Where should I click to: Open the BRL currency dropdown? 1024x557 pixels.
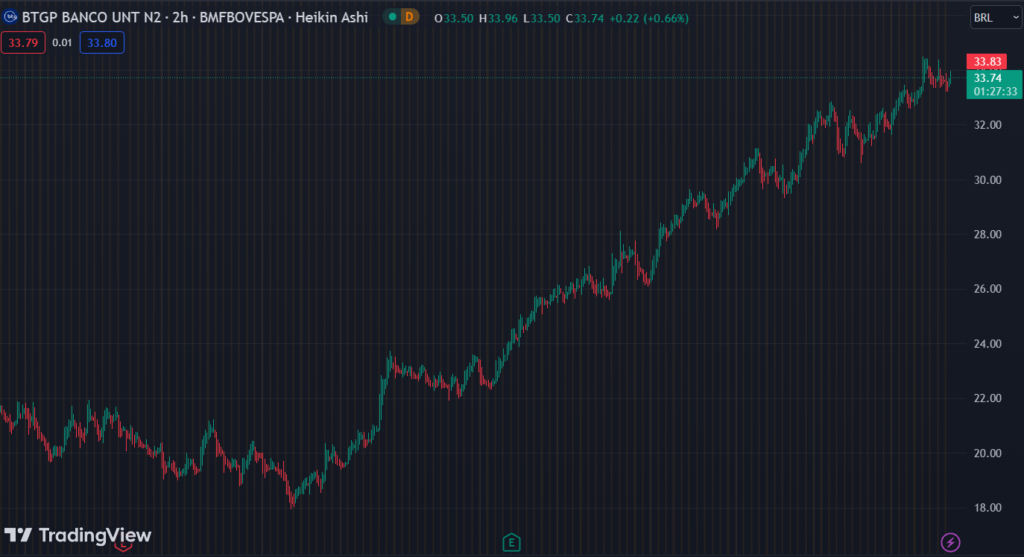[996, 18]
